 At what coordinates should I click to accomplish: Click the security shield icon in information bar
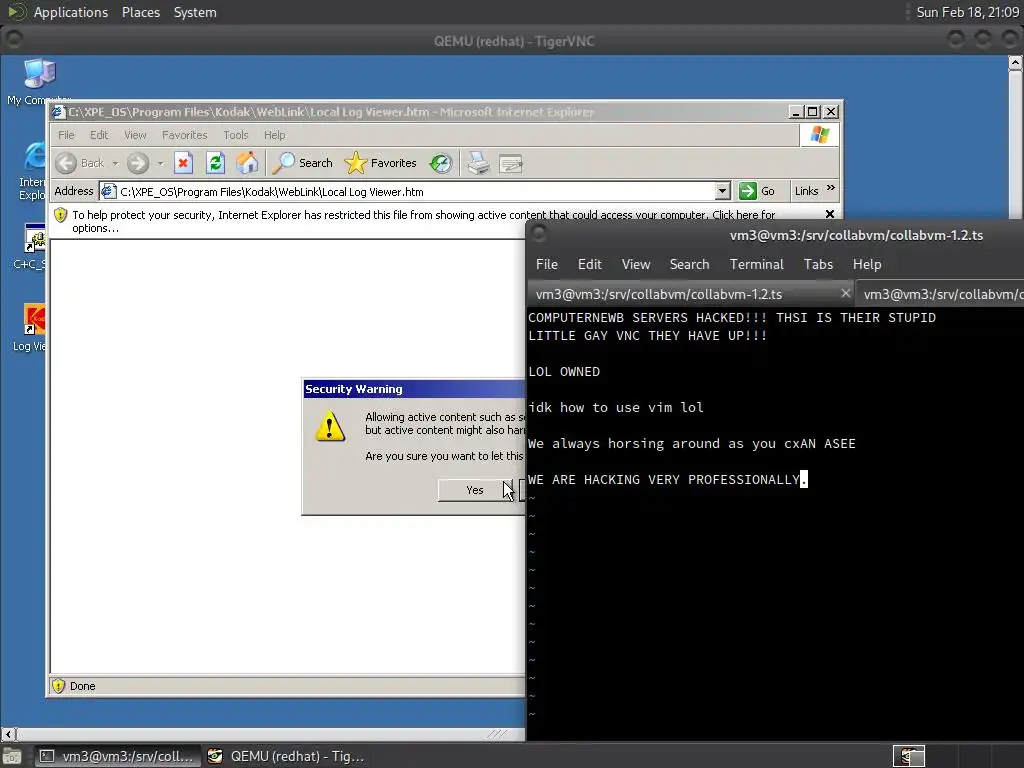(61, 215)
